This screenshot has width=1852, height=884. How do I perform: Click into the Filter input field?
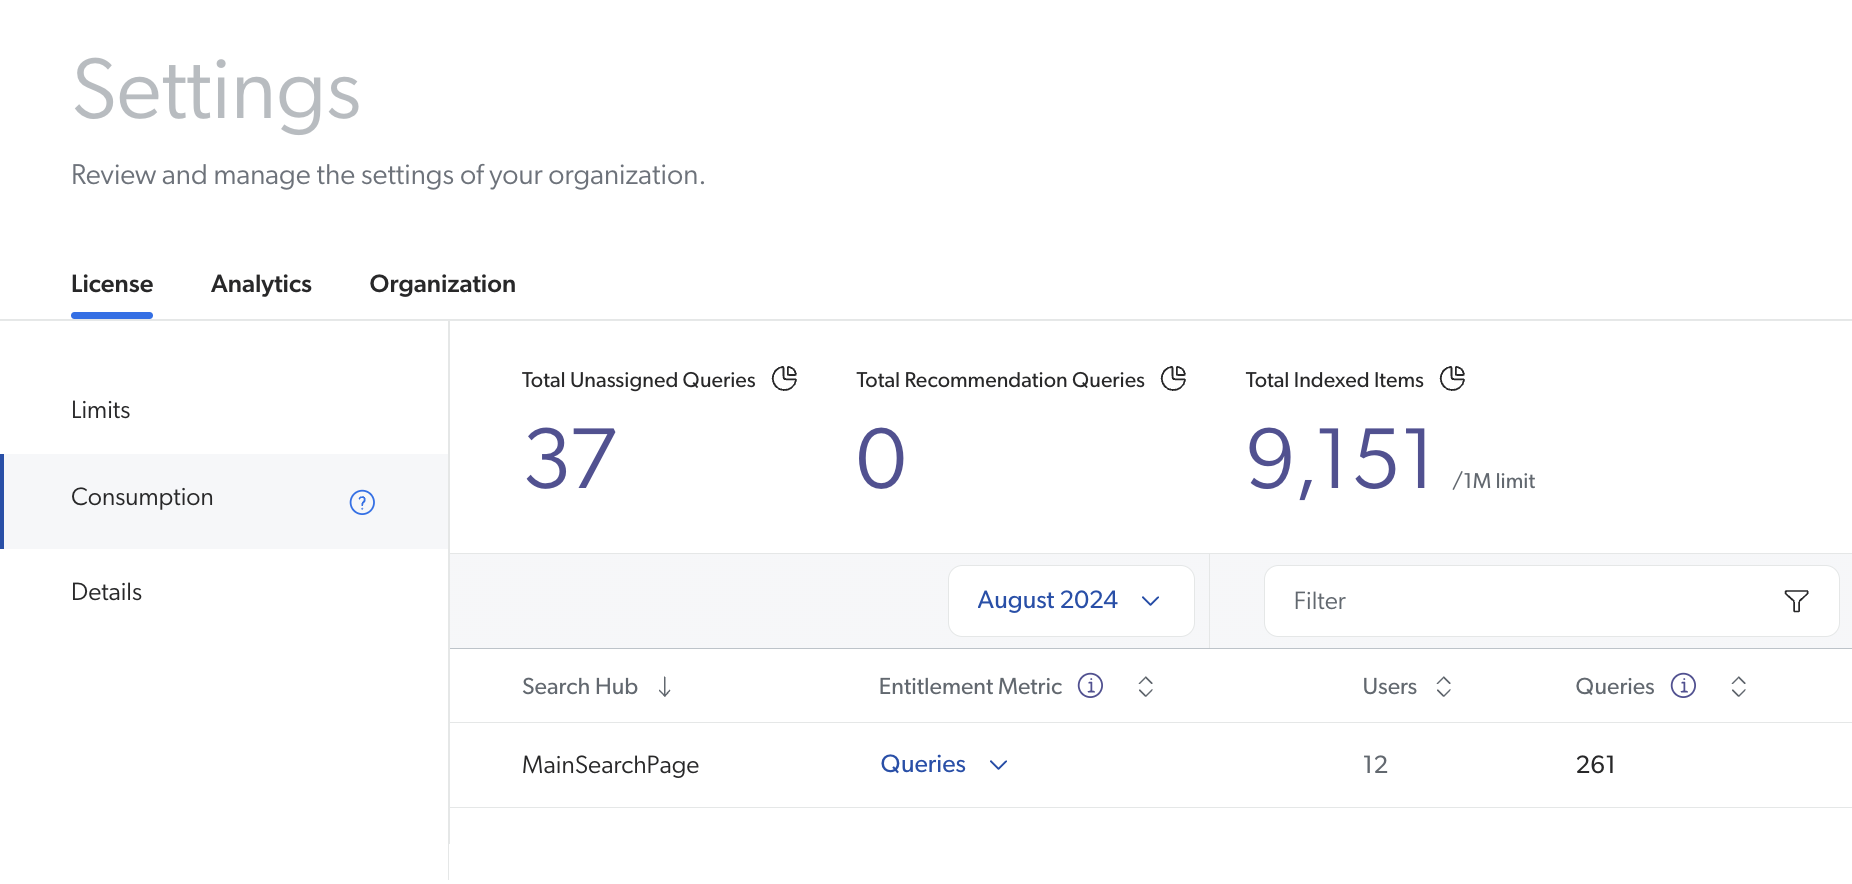tap(1551, 601)
